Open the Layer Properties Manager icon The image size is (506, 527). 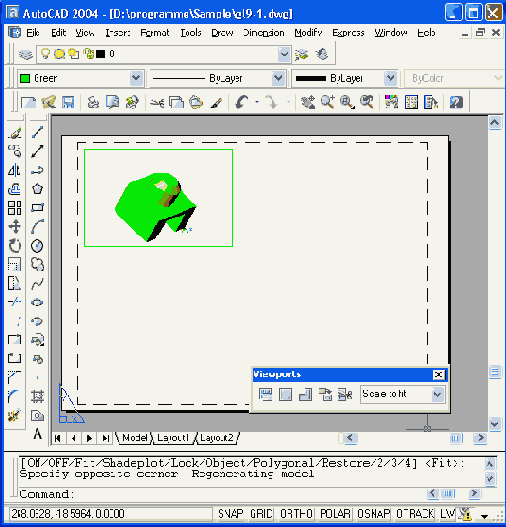25,54
